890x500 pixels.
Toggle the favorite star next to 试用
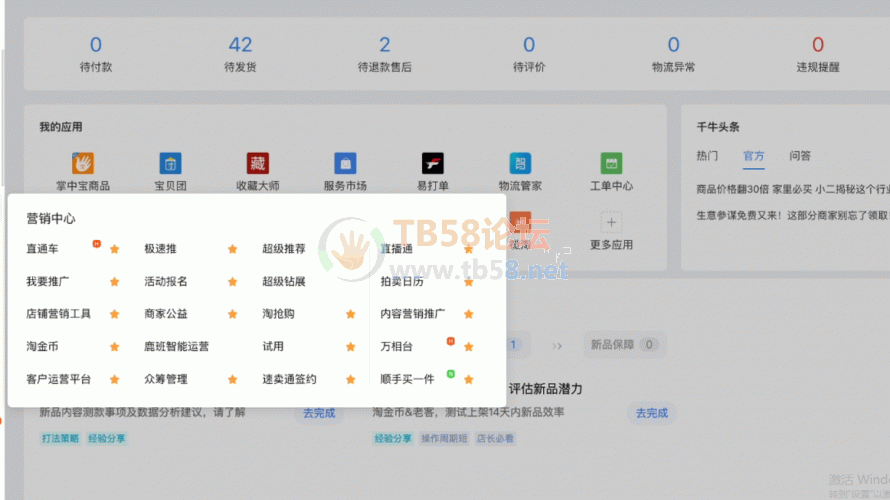[x=351, y=347]
